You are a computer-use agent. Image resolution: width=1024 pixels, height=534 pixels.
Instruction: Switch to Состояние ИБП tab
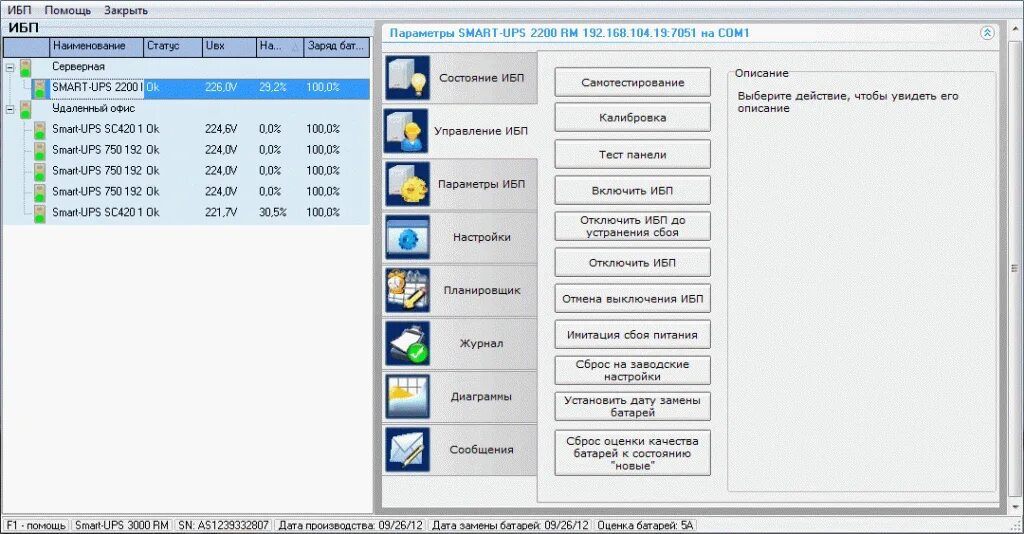[460, 78]
